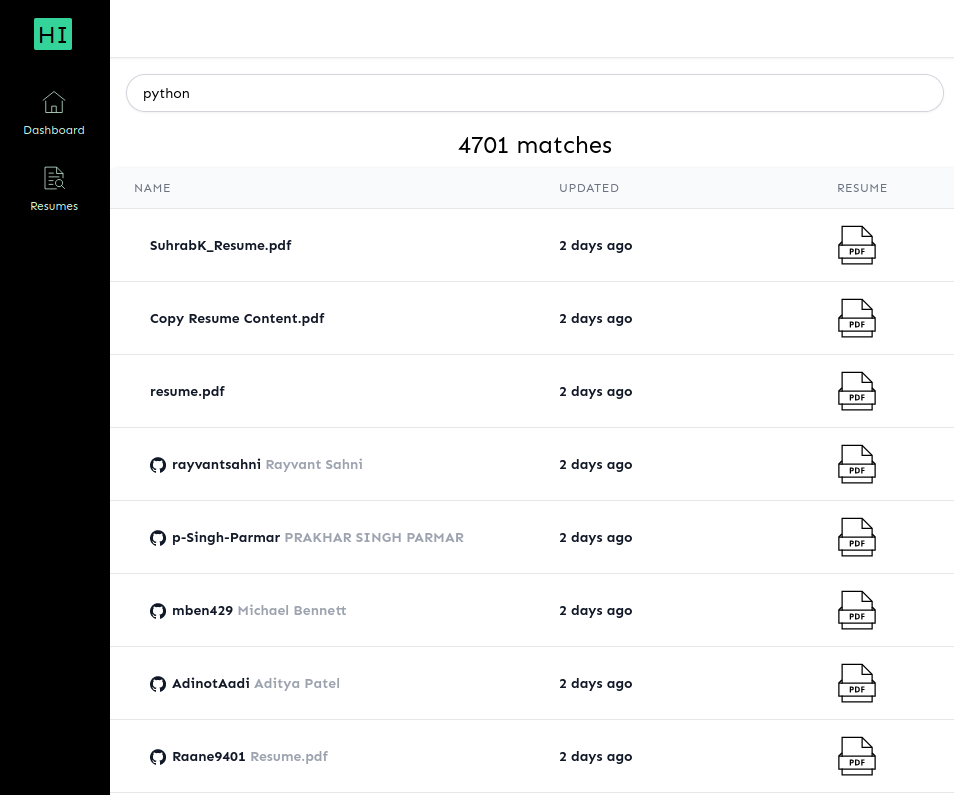Click the HI logo in the sidebar
The width and height of the screenshot is (954, 795).
pos(53,35)
